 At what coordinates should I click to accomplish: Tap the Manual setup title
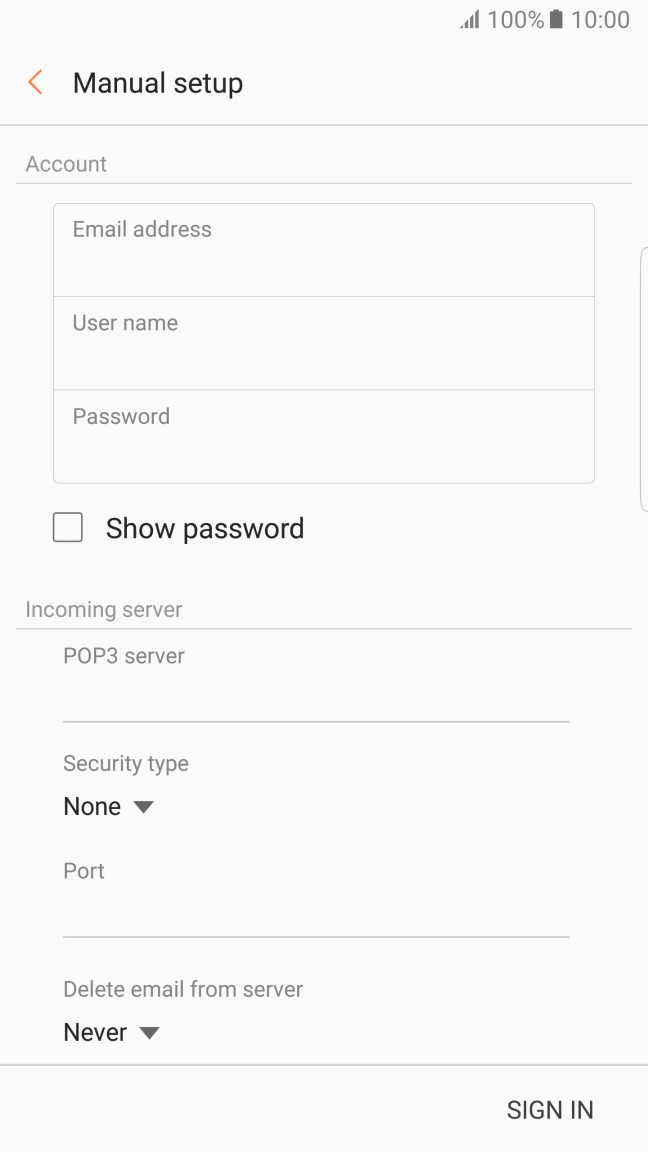tap(158, 83)
